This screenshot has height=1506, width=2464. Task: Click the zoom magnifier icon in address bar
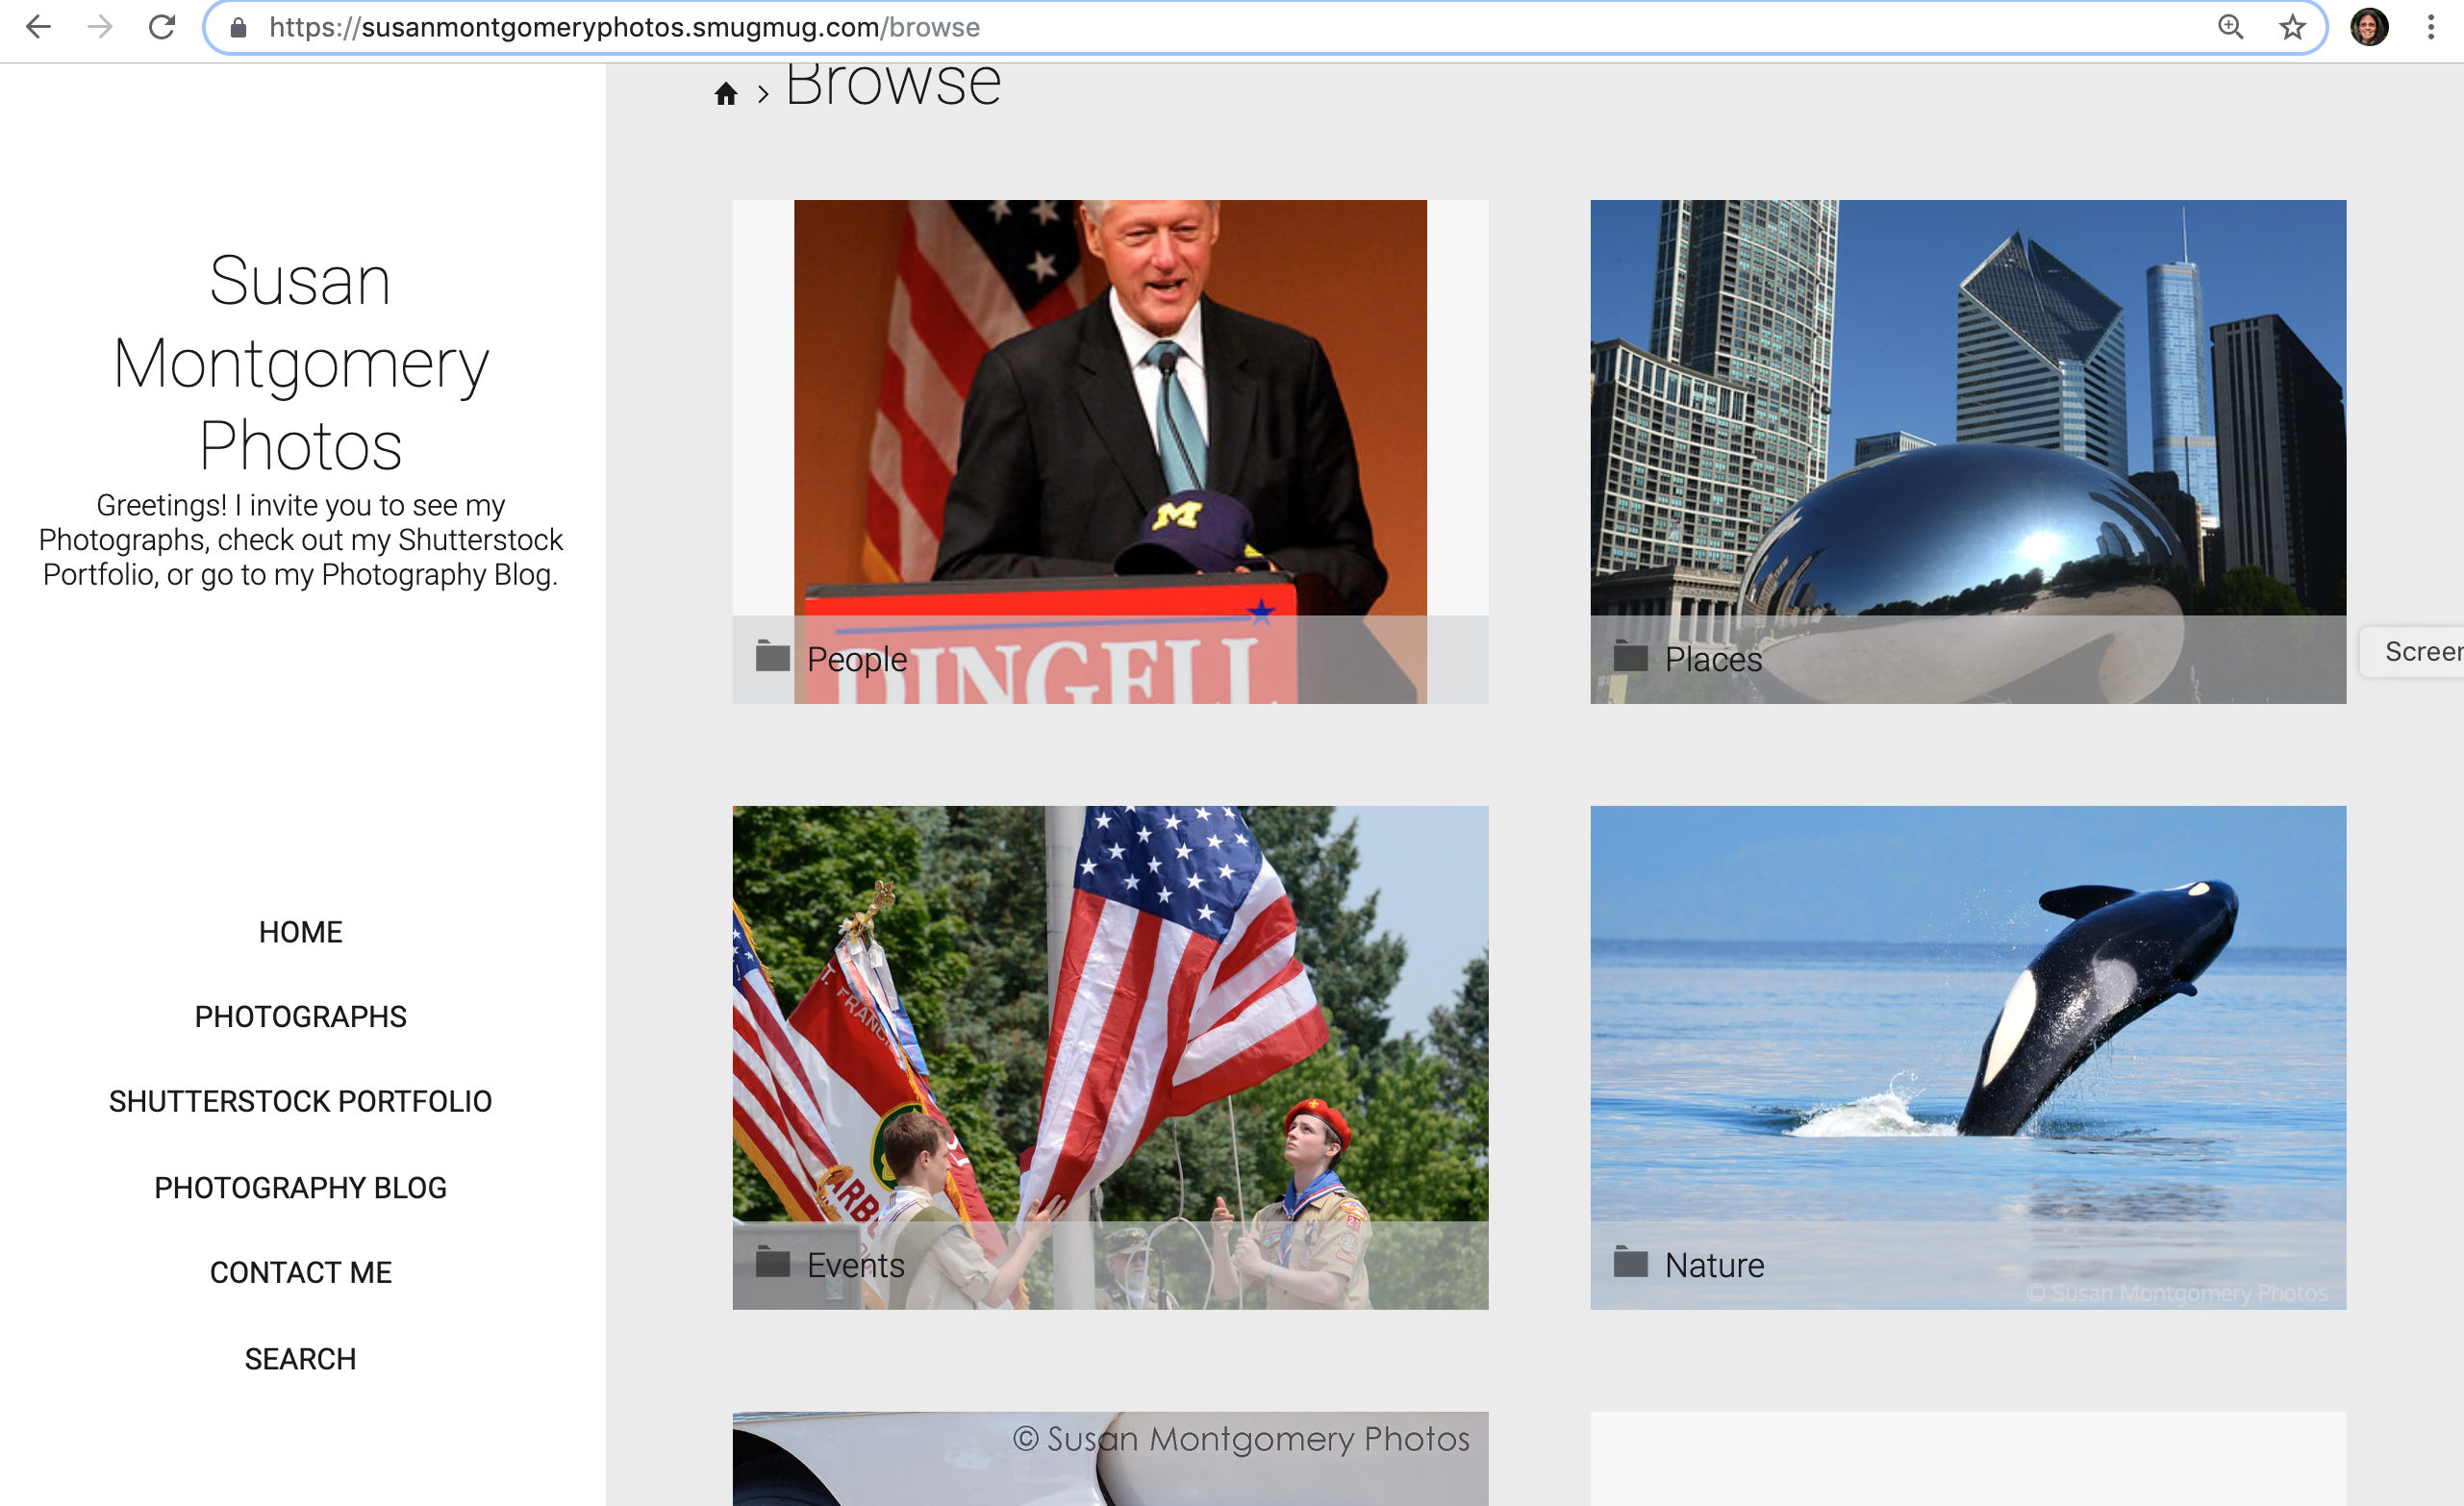click(2230, 27)
